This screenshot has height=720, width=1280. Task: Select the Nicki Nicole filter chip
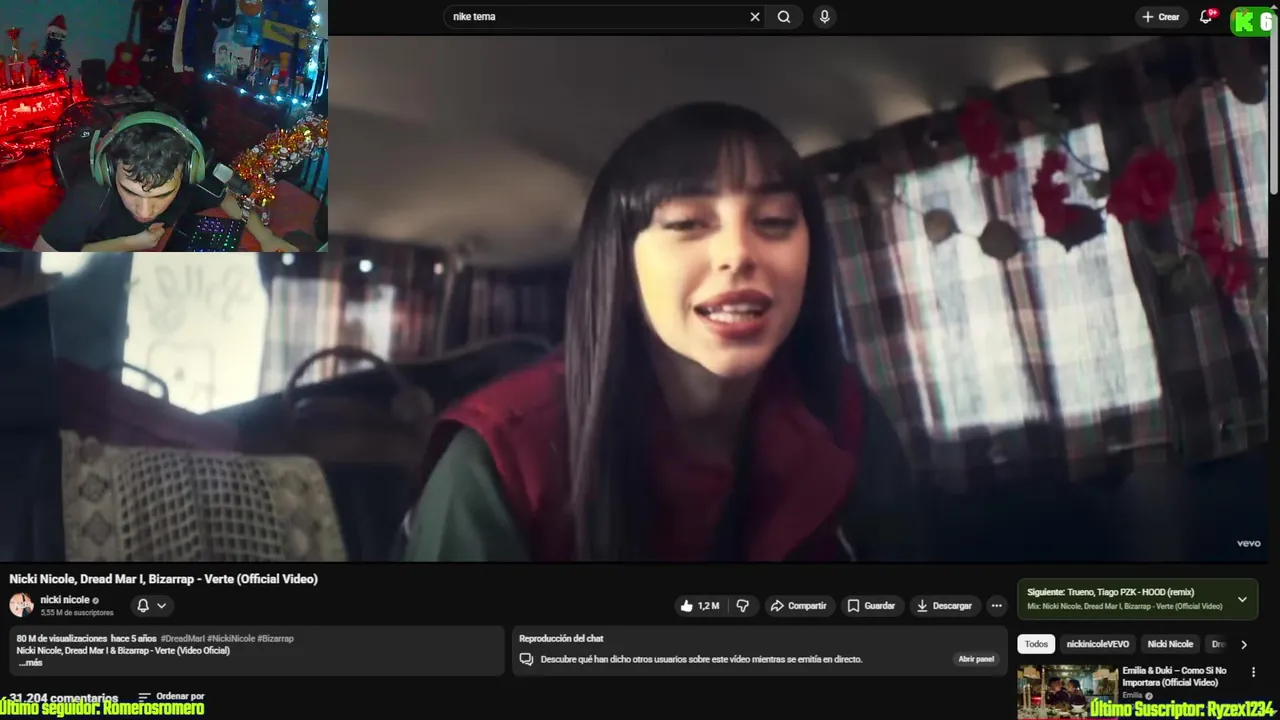click(1170, 644)
